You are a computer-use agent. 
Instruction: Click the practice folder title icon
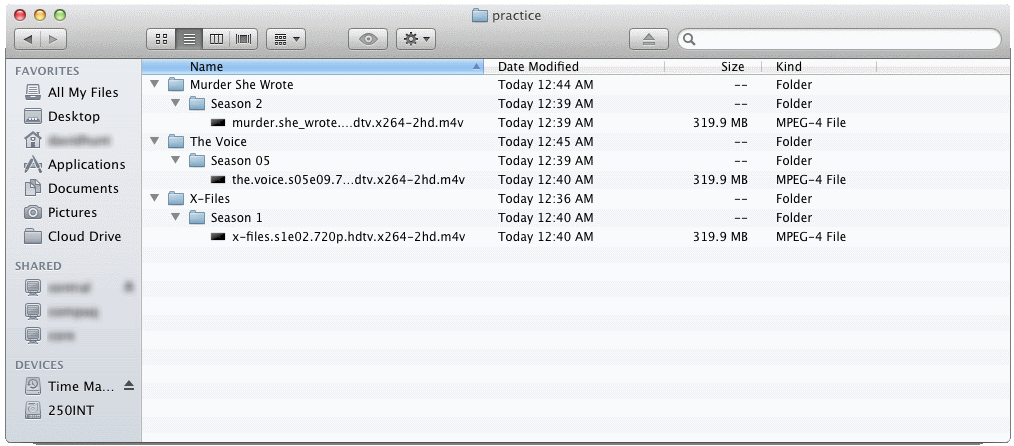tap(479, 15)
